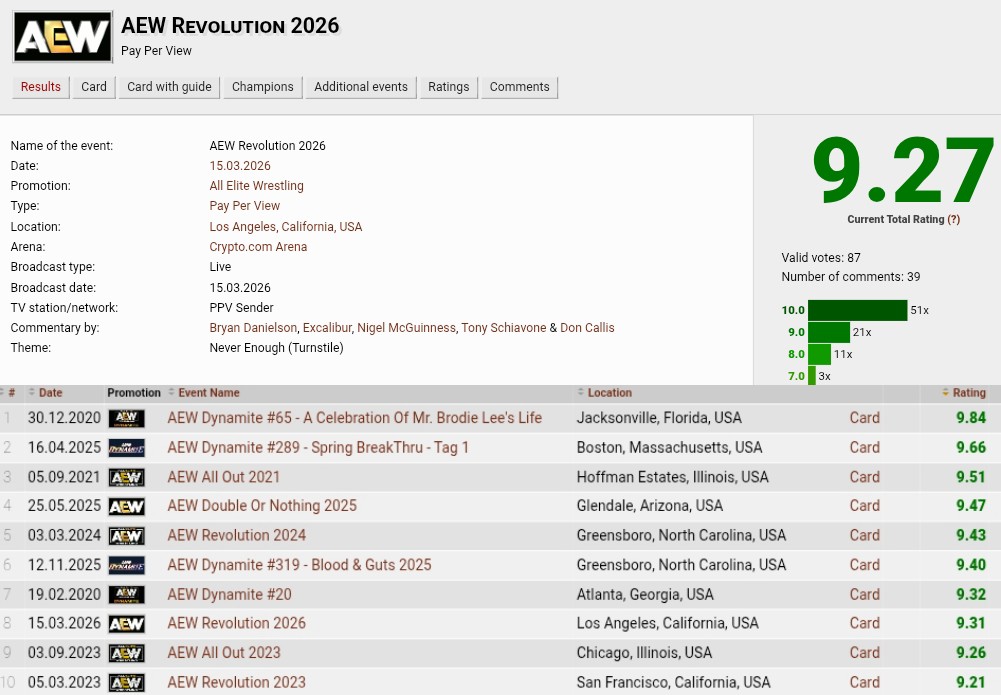Click promotion logo in Dynamite #319 row
The width and height of the screenshot is (1001, 695).
click(x=126, y=565)
